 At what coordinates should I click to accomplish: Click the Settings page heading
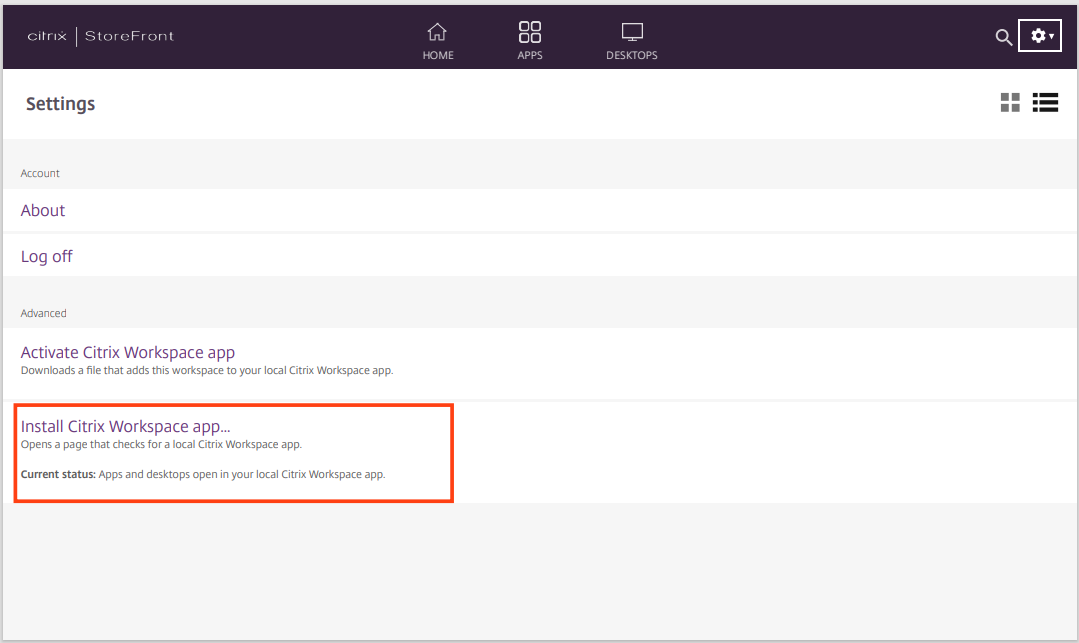pyautogui.click(x=61, y=104)
